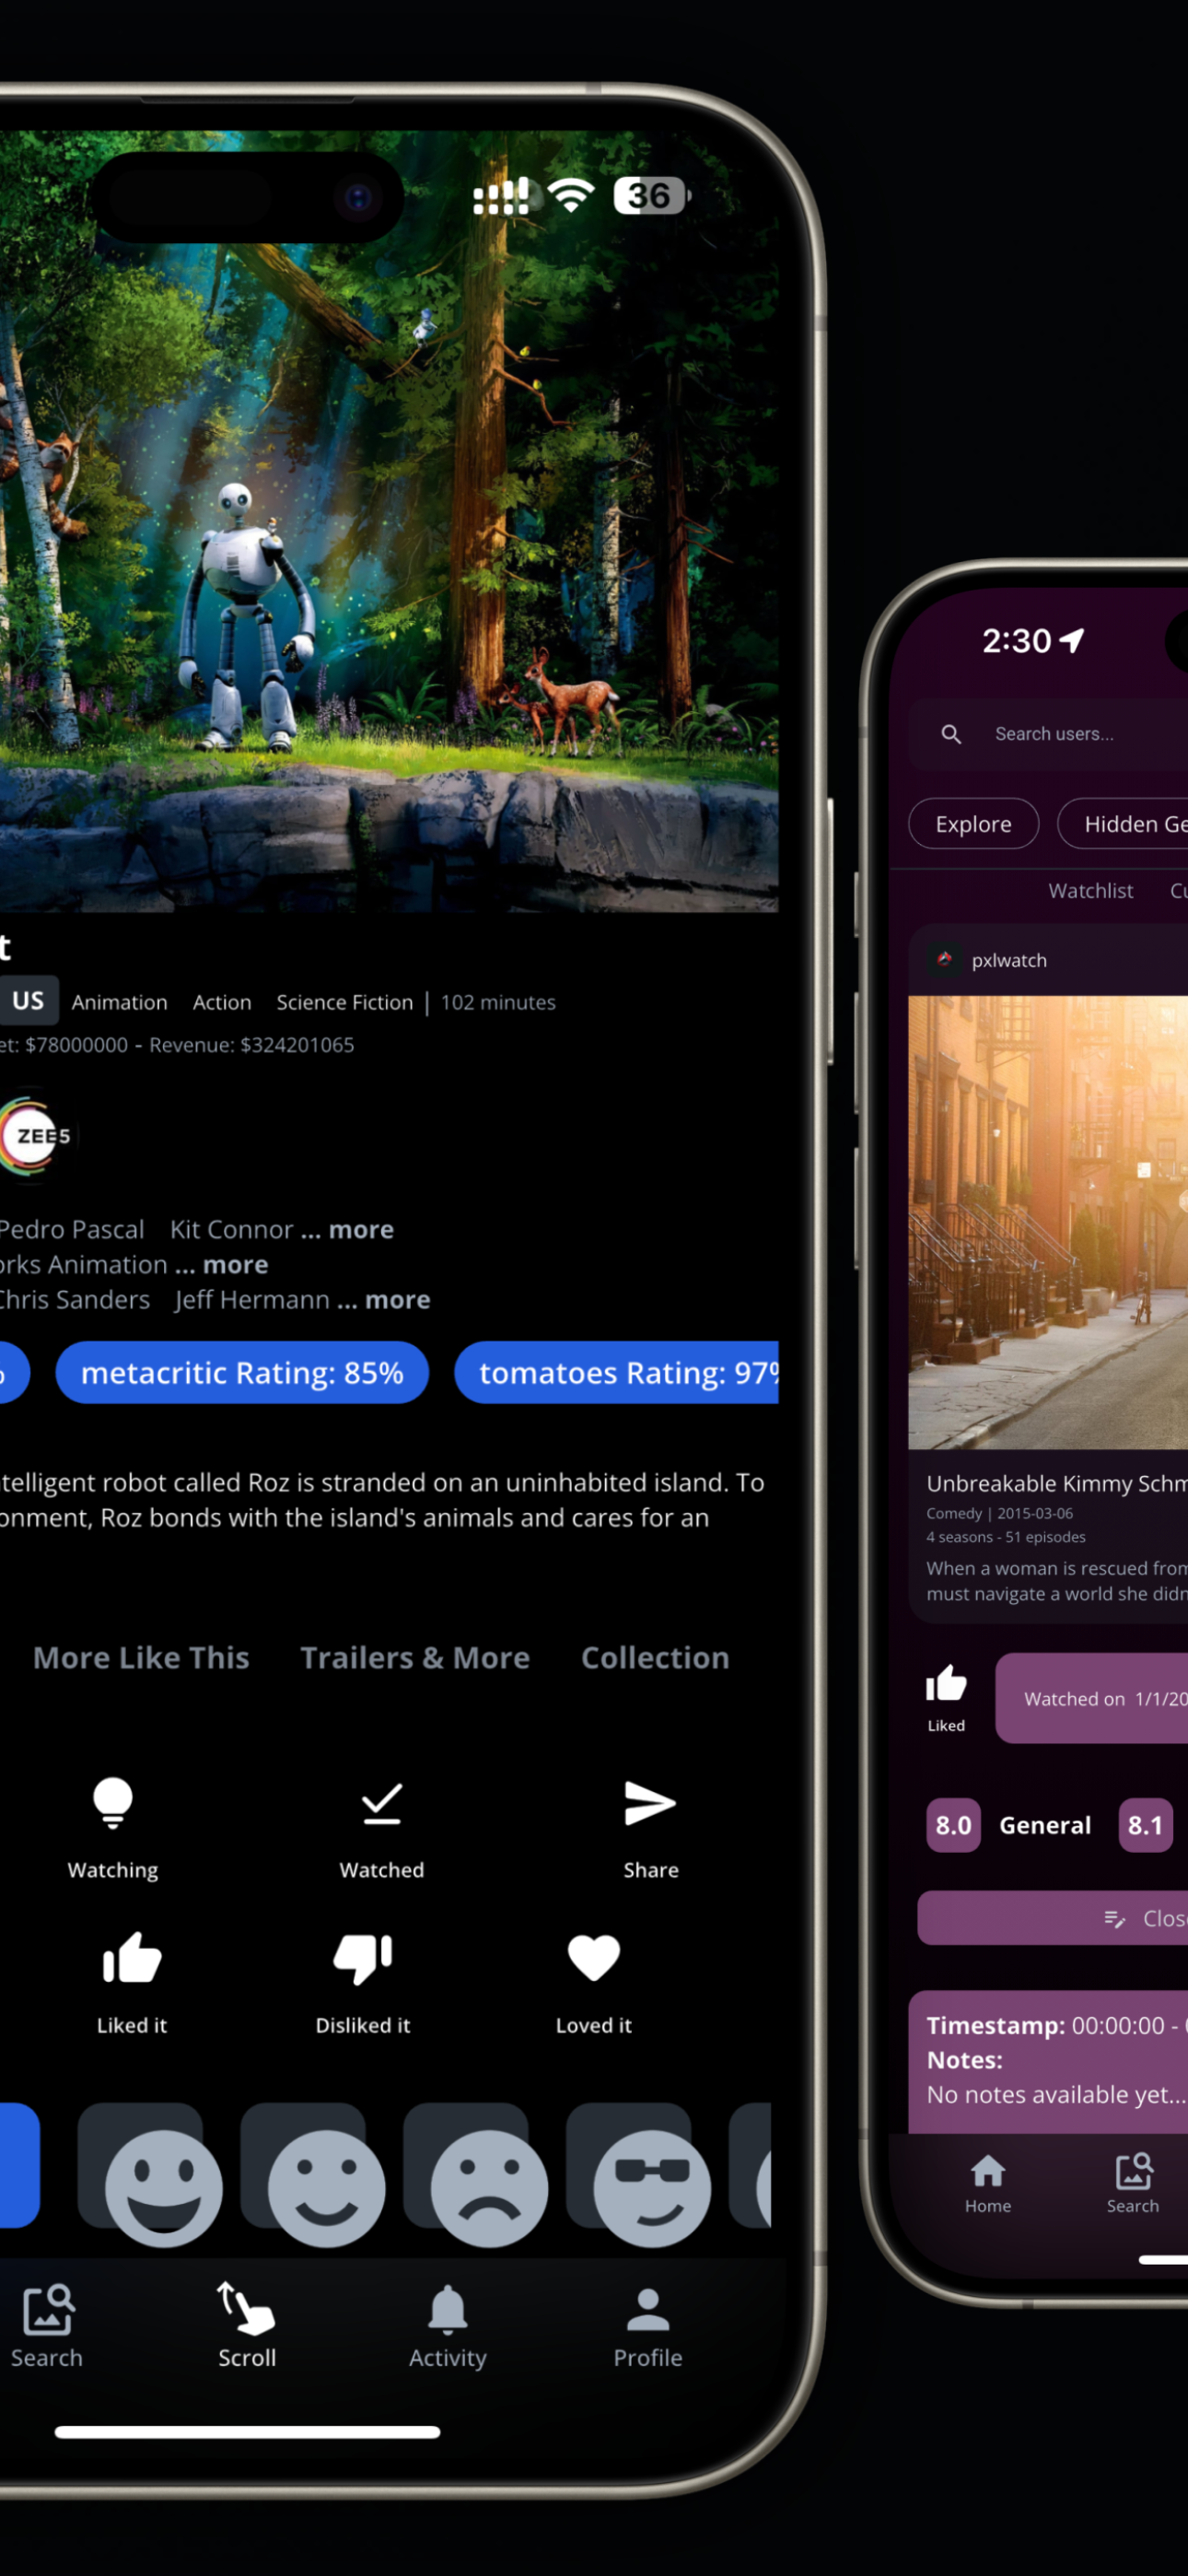Select the sunglasses emoji reaction

click(651, 2187)
